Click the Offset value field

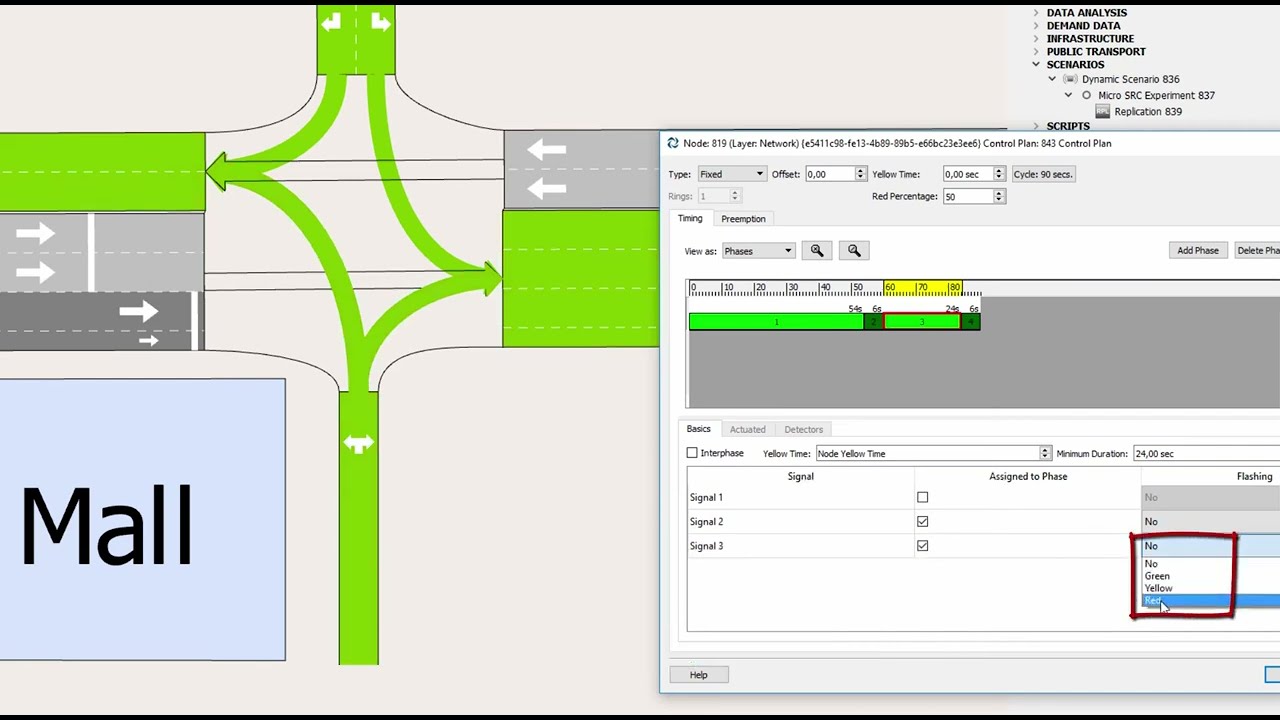[830, 174]
